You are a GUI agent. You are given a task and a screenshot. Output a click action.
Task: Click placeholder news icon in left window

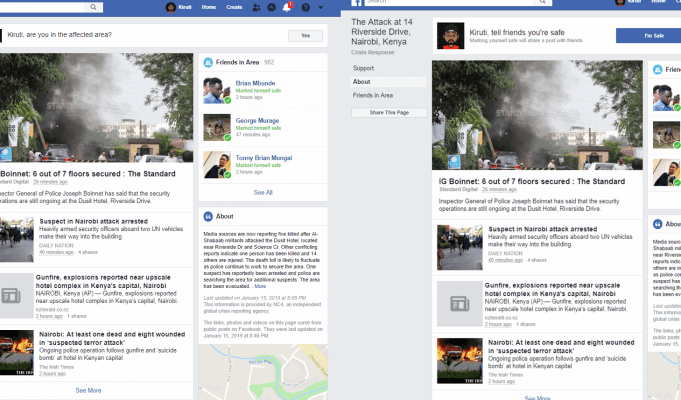tap(17, 296)
